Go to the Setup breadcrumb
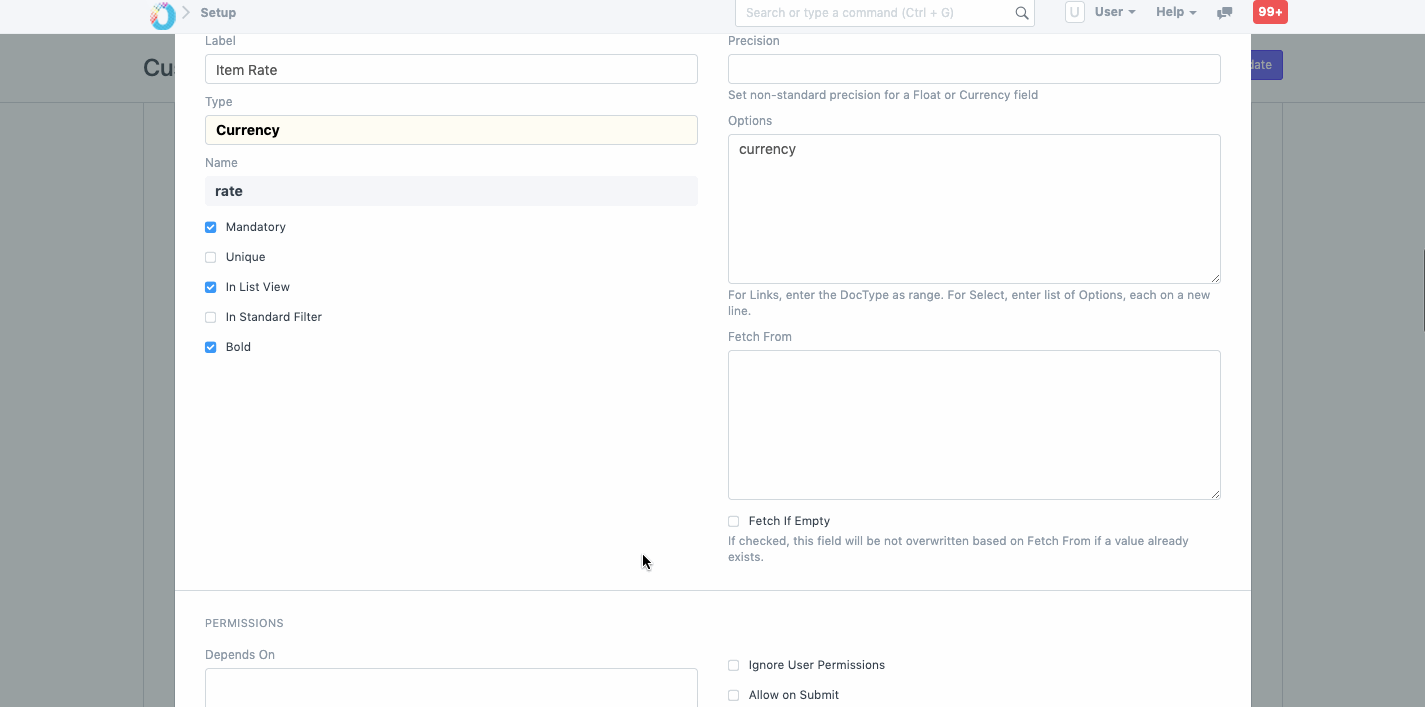Screen dimensions: 1425x707 click(218, 13)
